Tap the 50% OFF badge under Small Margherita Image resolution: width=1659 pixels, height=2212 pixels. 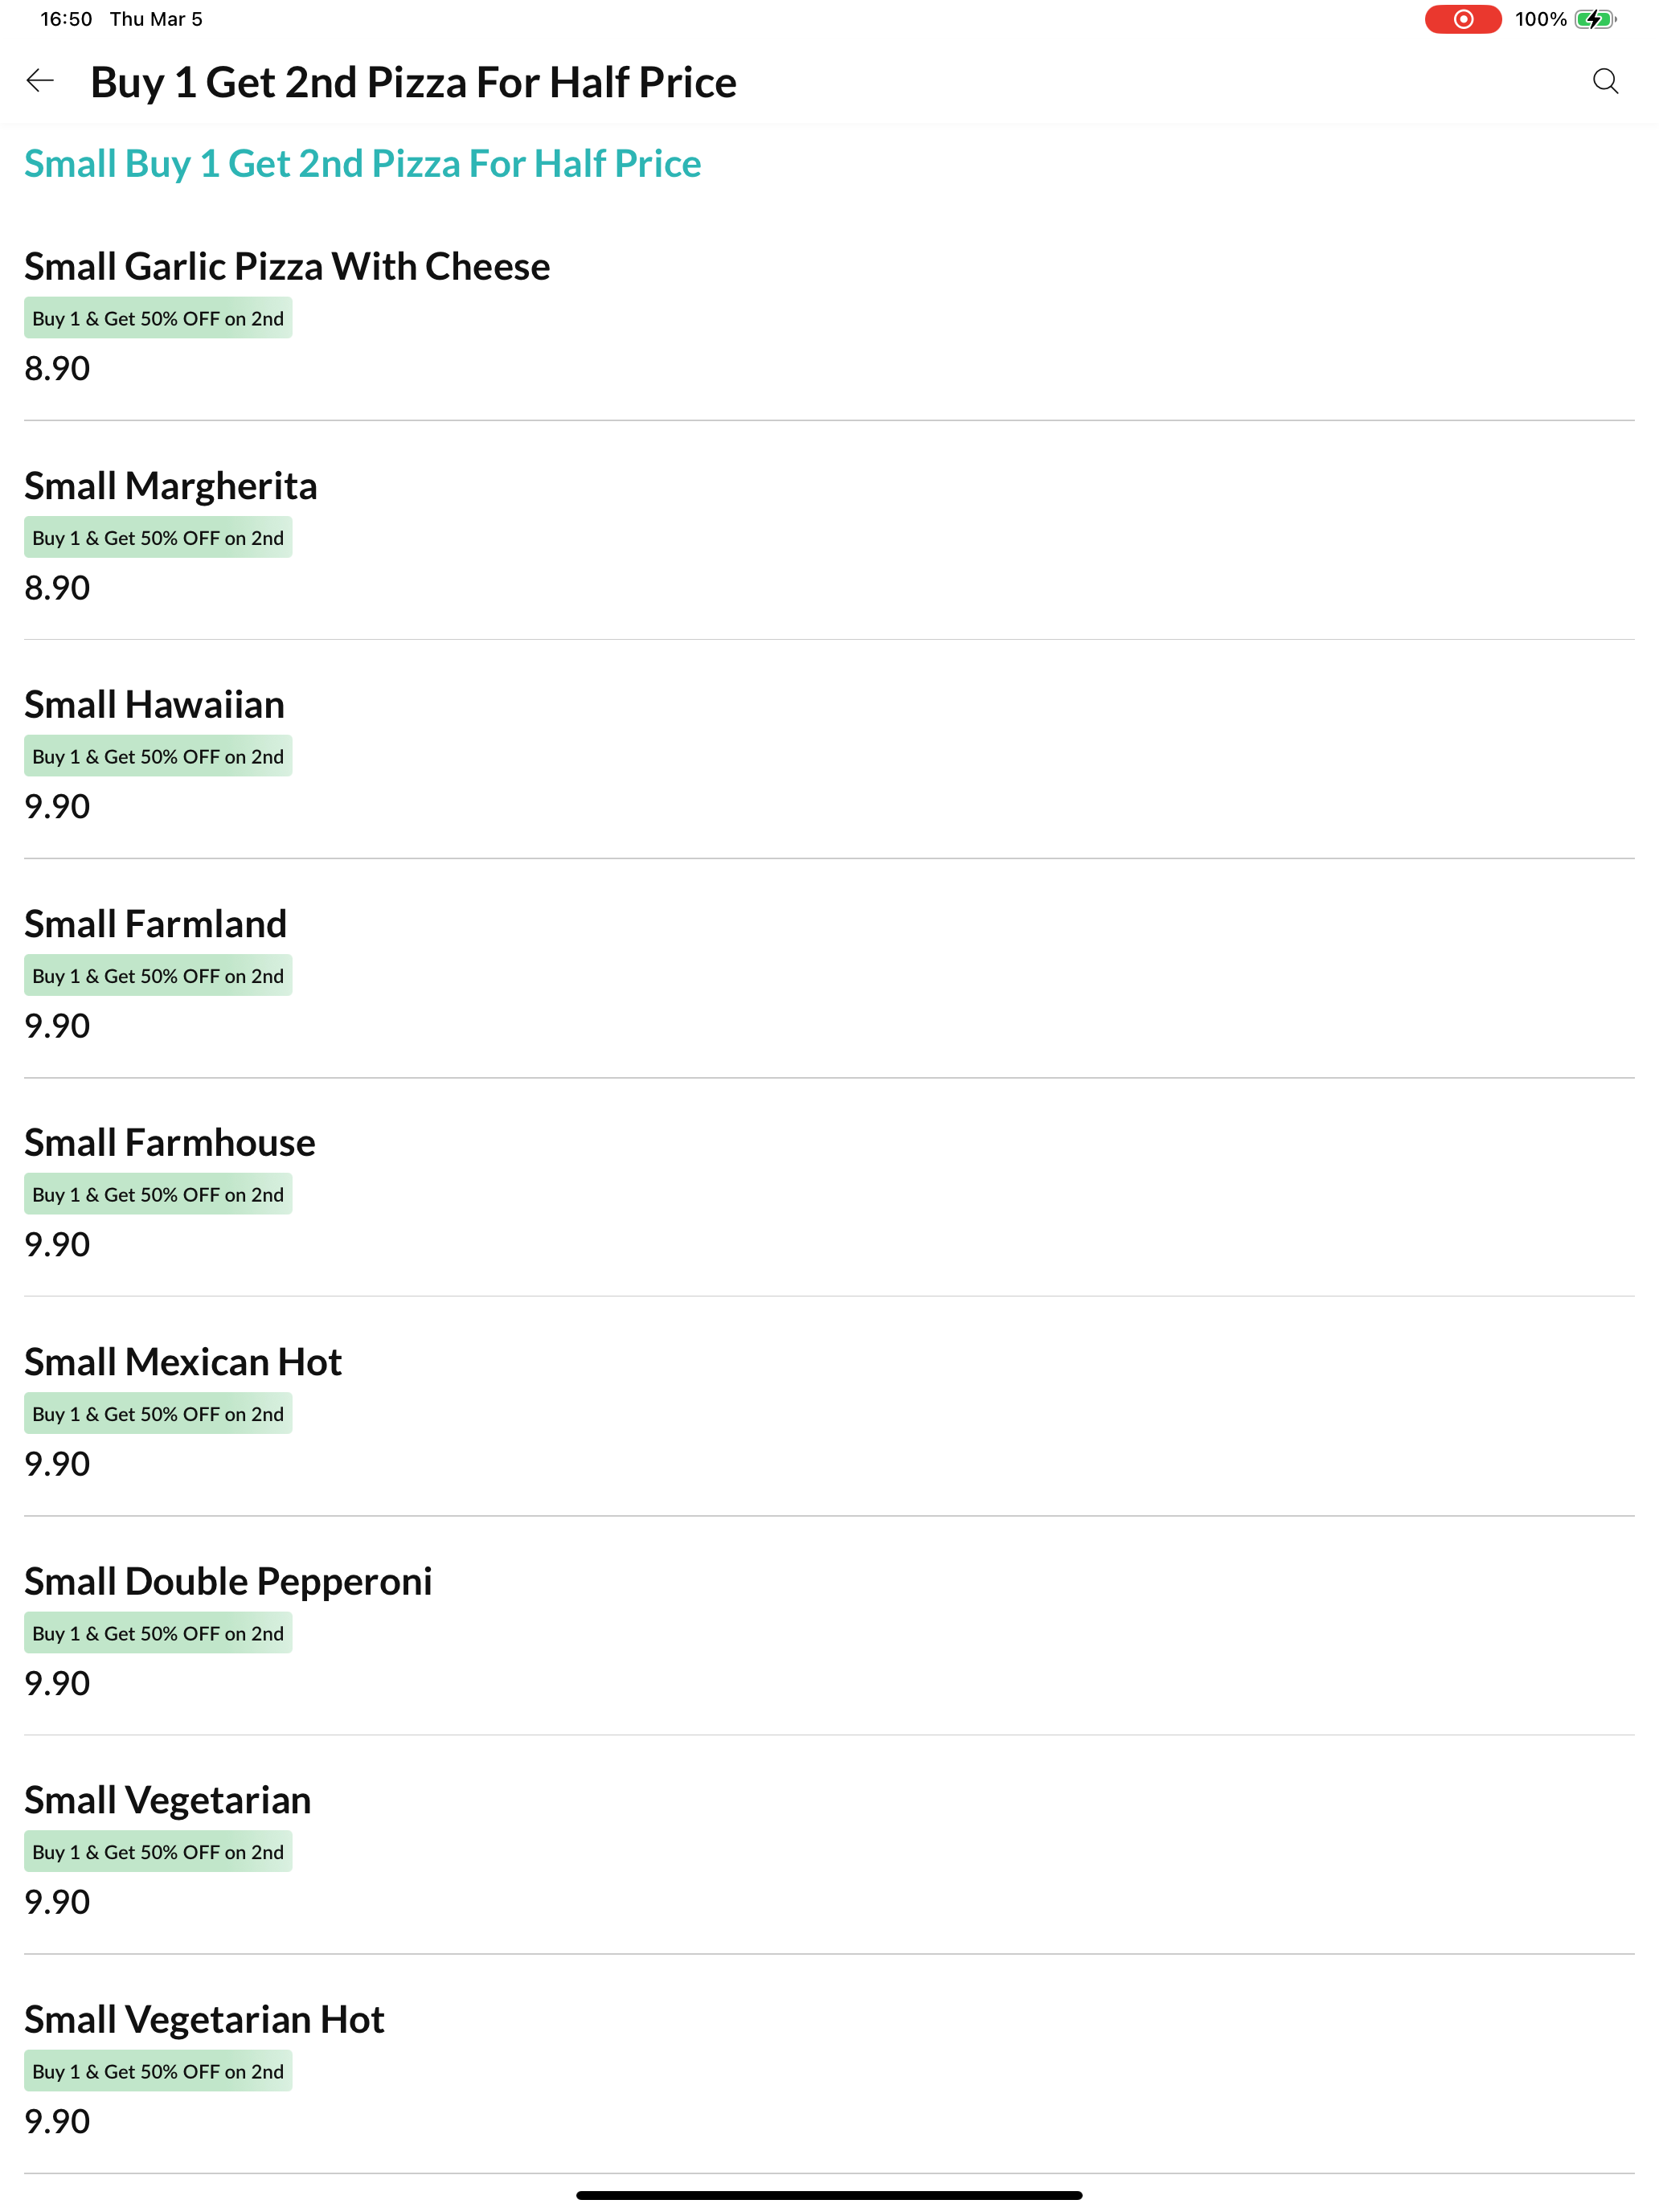158,538
